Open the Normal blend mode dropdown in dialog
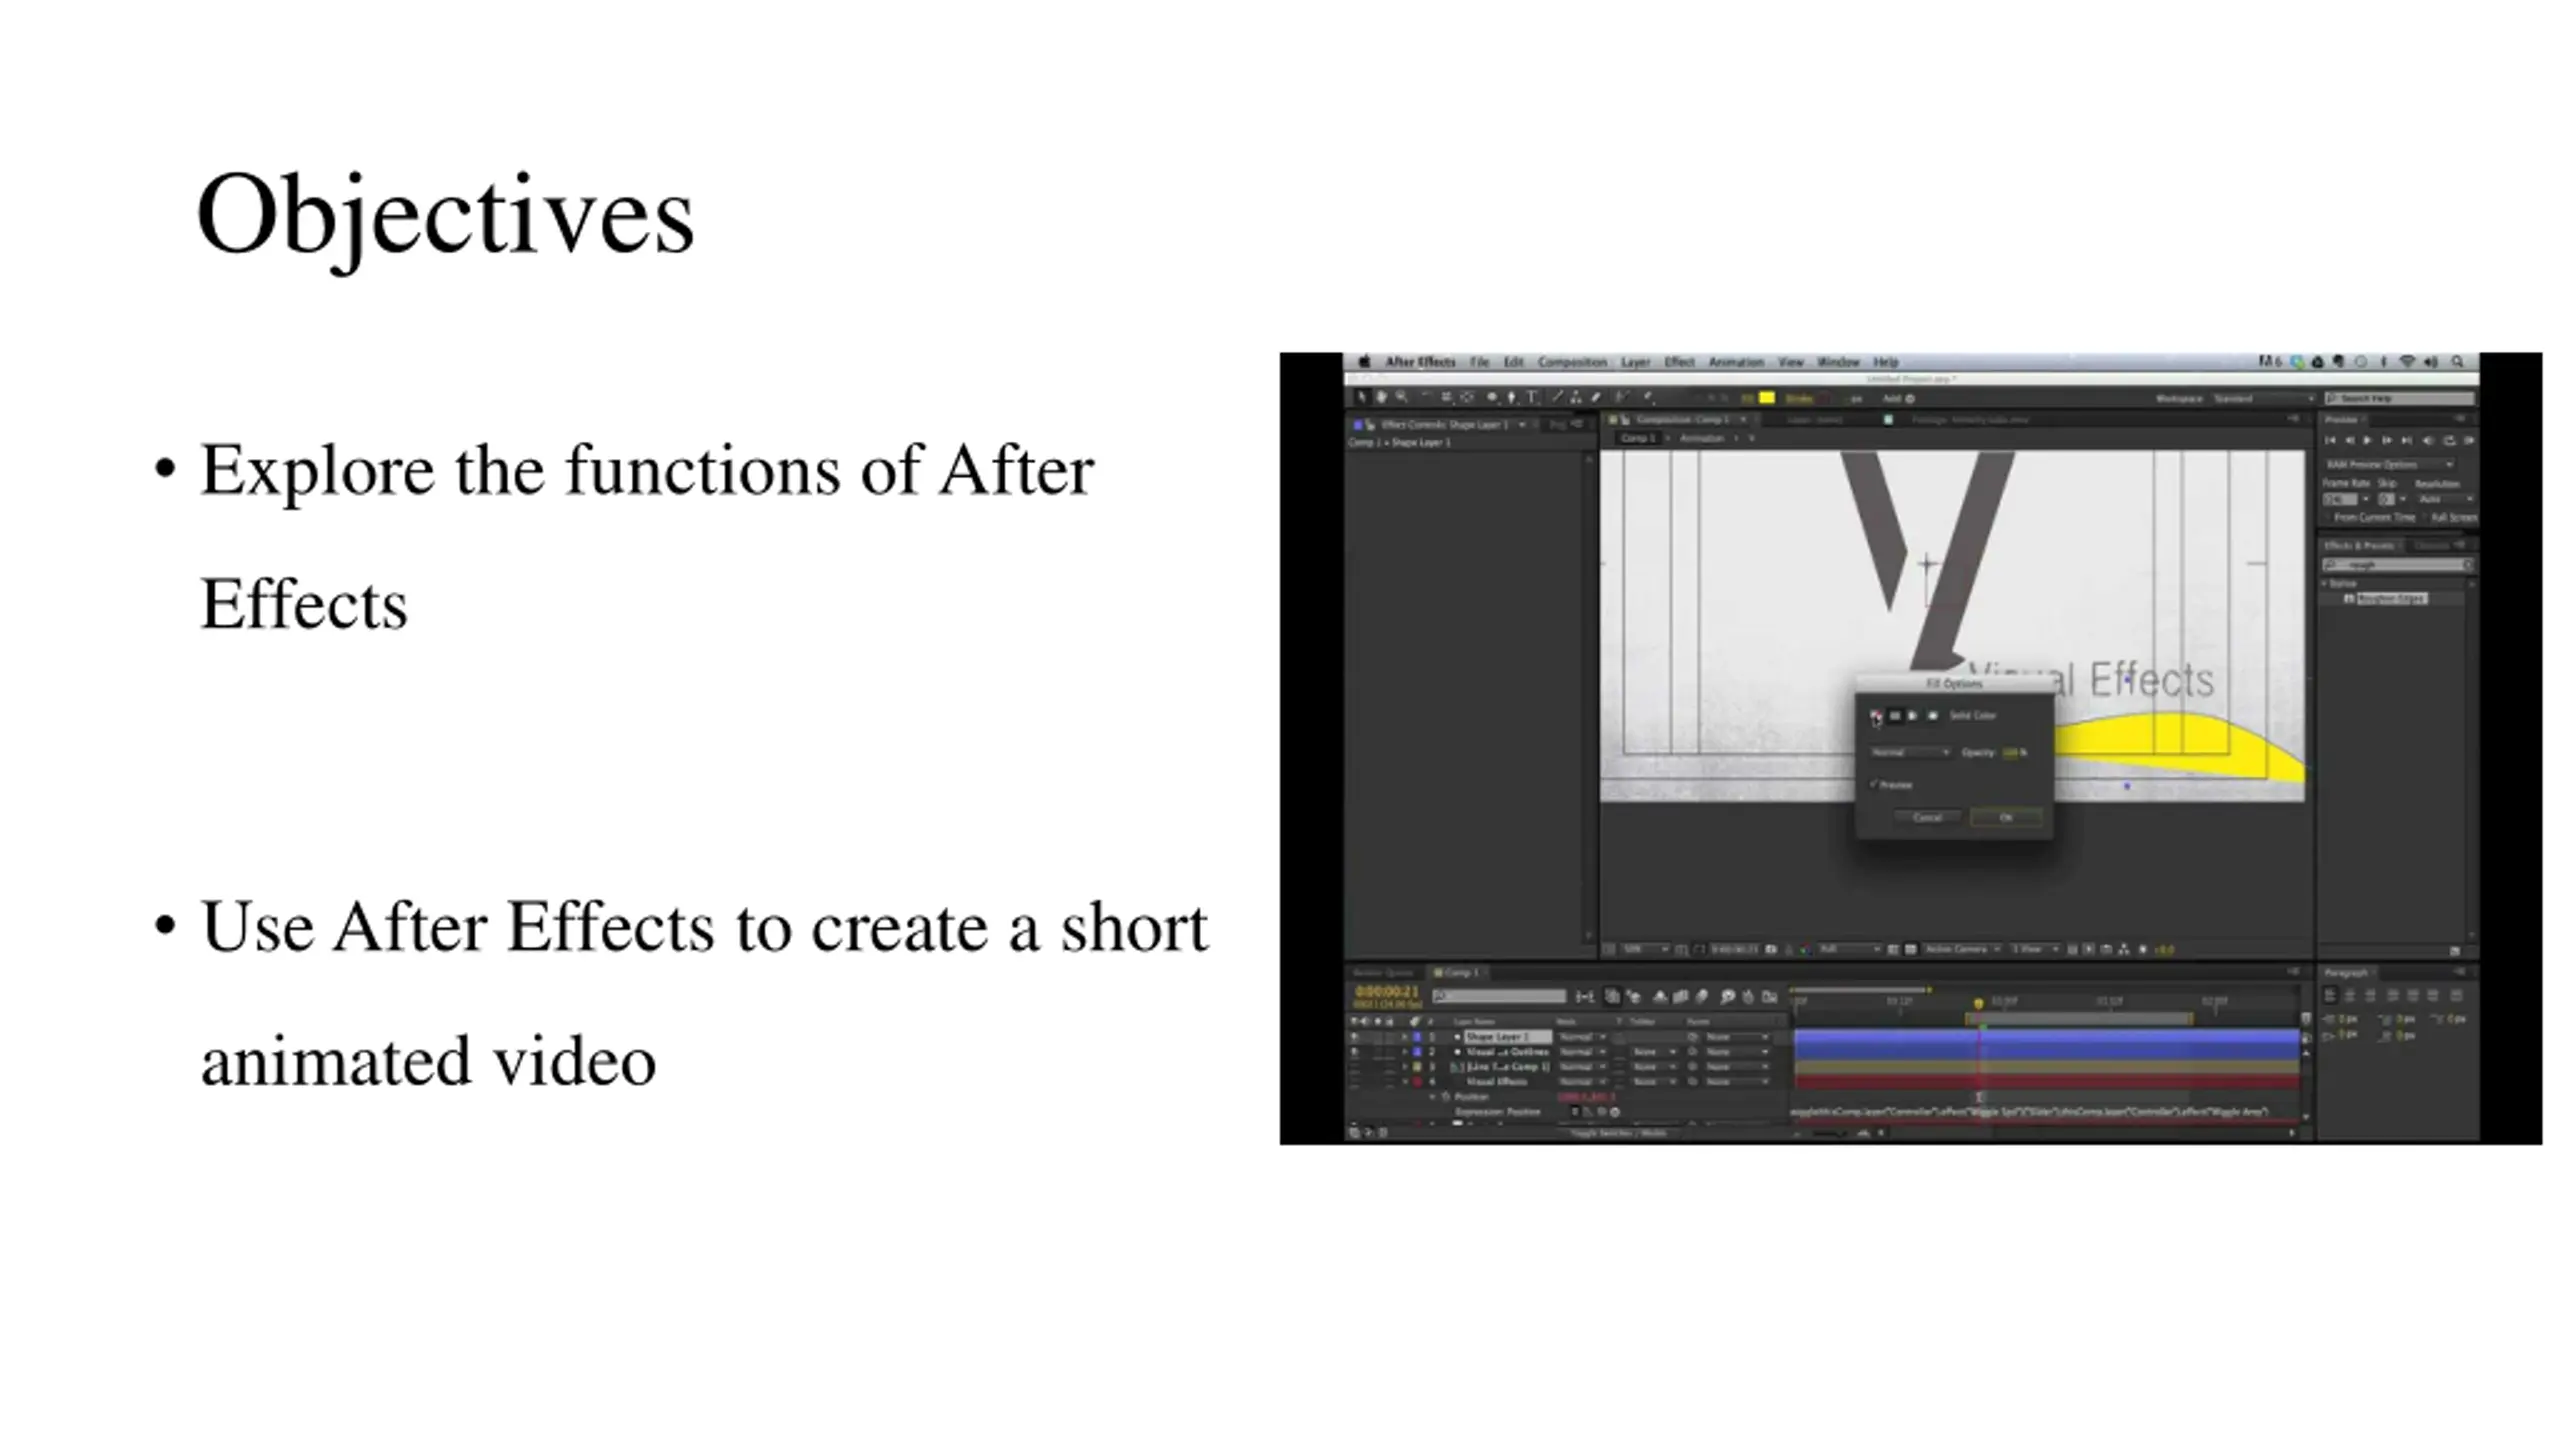Viewport: 2560px width, 1440px height. tap(1910, 752)
